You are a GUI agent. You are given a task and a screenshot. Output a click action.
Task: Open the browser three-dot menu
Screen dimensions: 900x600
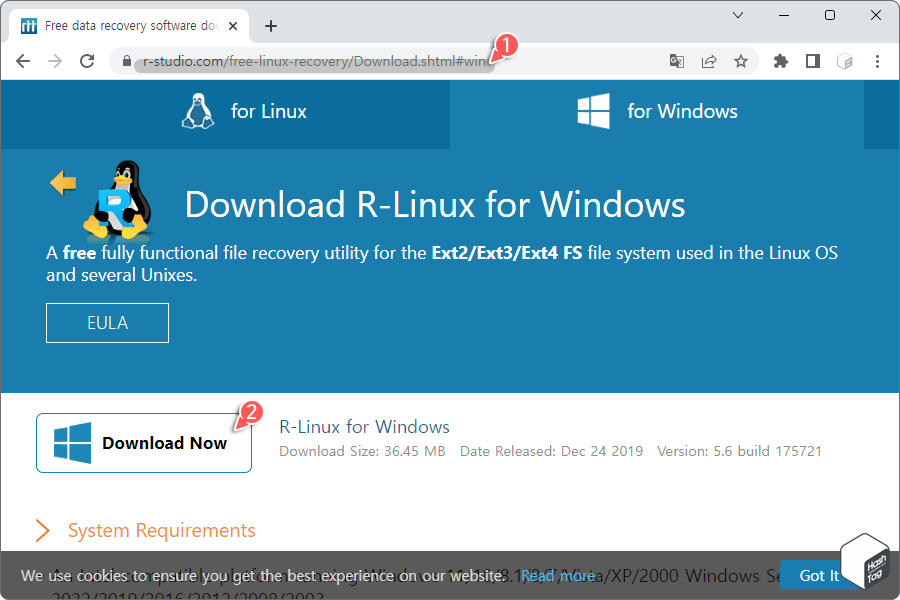pos(877,61)
